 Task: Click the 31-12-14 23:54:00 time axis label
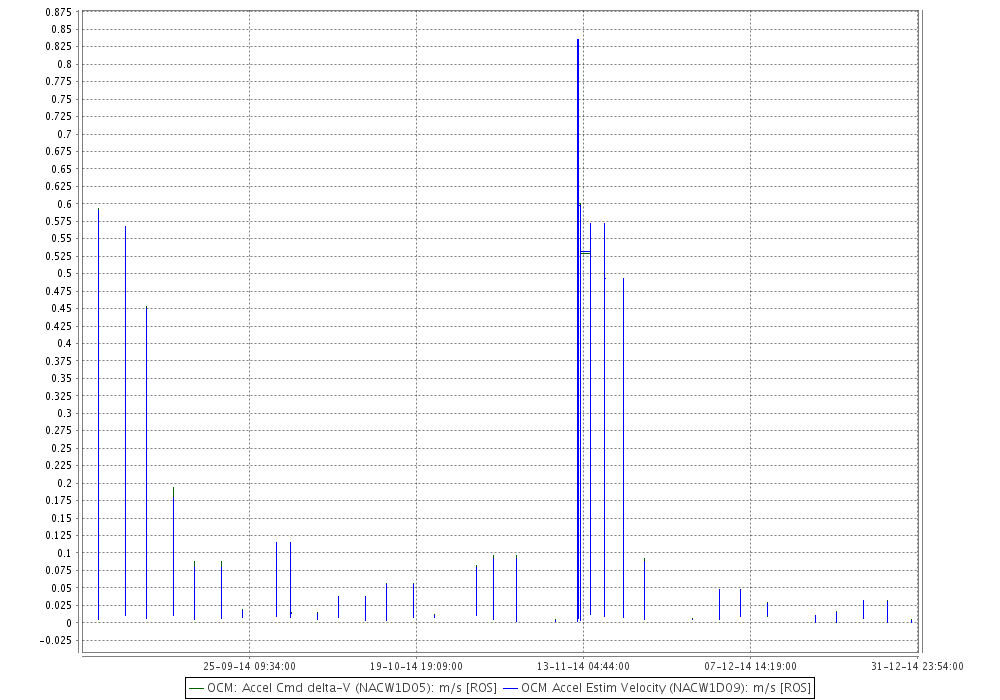[x=917, y=666]
